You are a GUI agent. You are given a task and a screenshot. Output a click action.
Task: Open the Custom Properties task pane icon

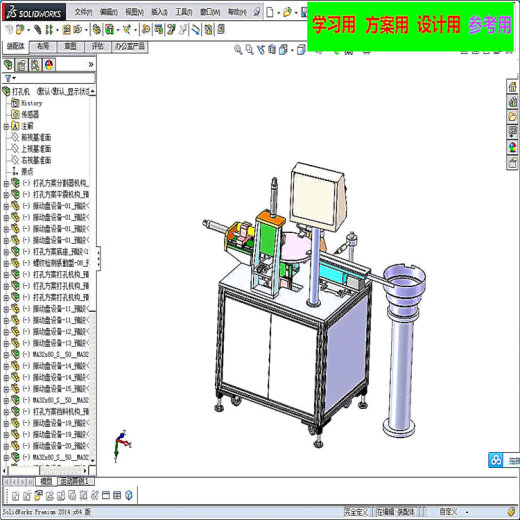click(512, 163)
